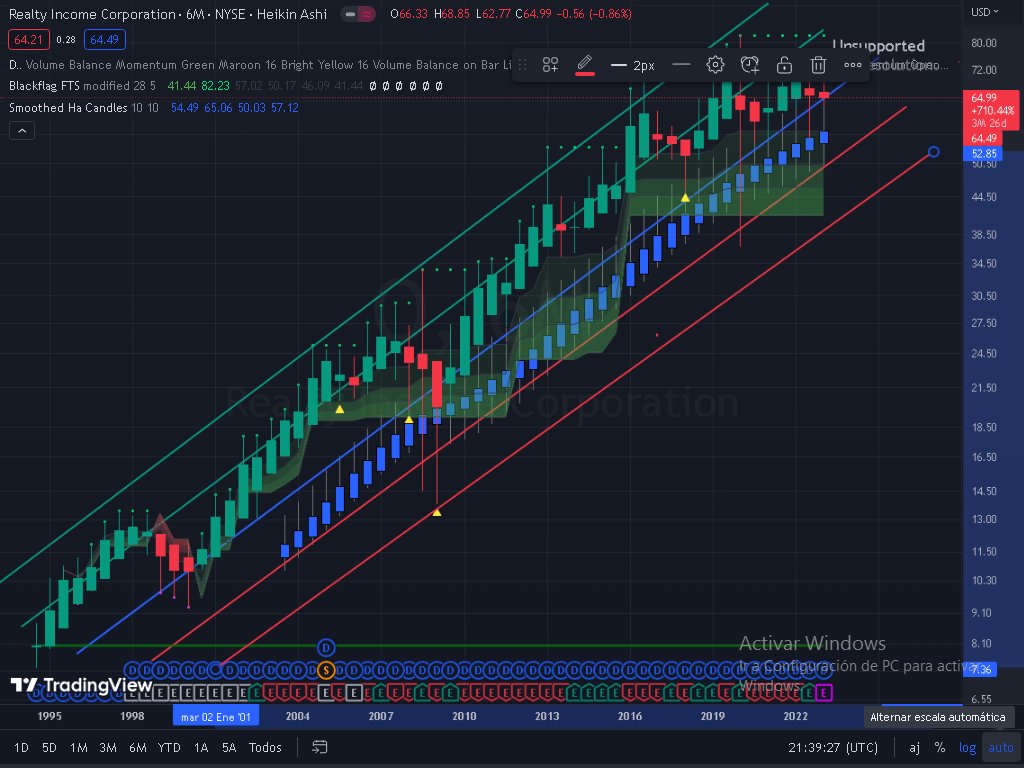The image size is (1024, 768).
Task: Open the line style selector
Action: 681,65
